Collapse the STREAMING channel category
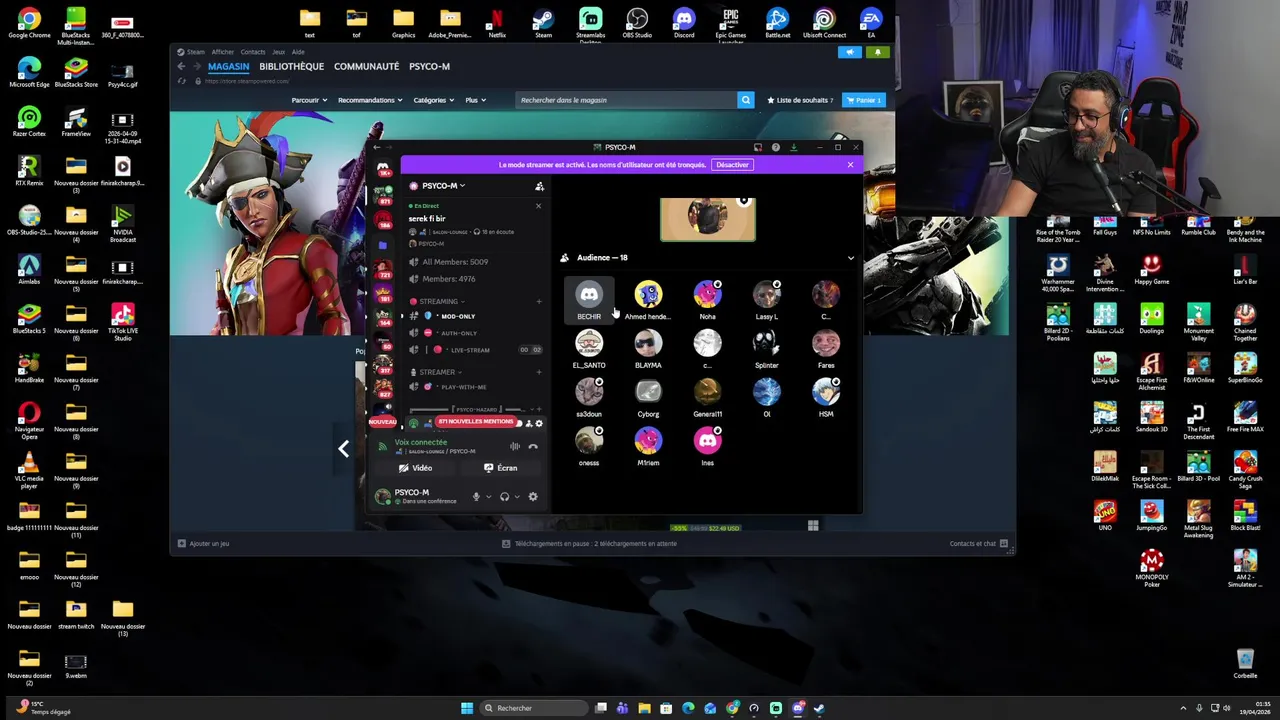 tap(438, 301)
